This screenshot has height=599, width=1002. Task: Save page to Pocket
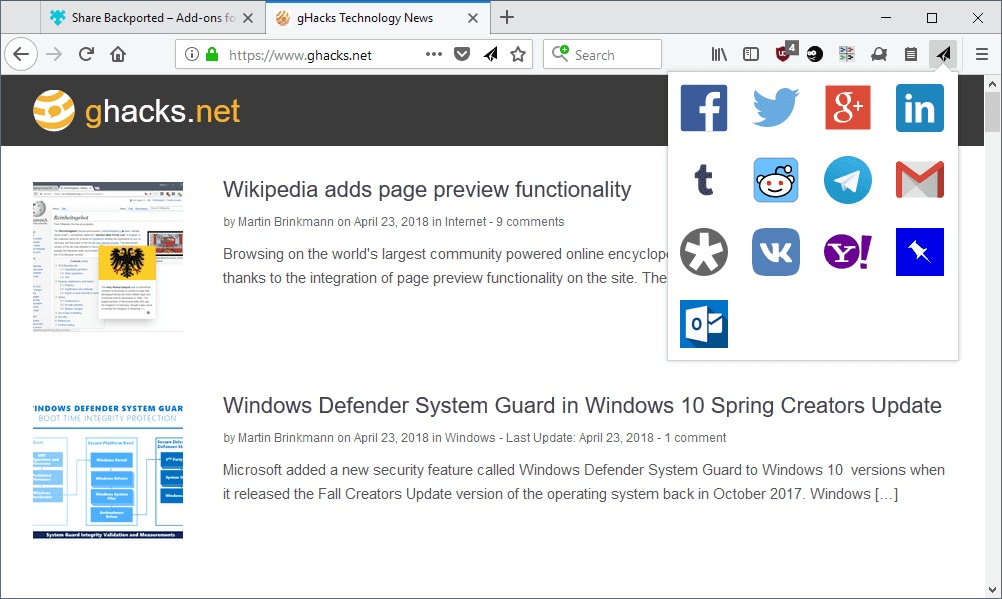click(462, 54)
